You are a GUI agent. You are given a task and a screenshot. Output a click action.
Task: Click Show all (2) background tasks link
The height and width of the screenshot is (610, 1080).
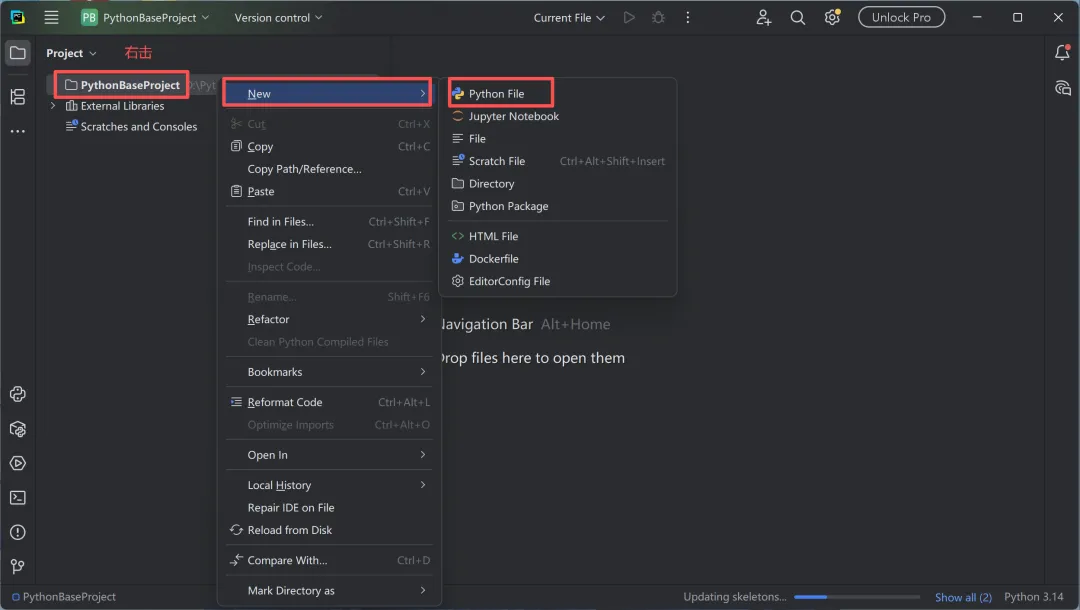[963, 597]
